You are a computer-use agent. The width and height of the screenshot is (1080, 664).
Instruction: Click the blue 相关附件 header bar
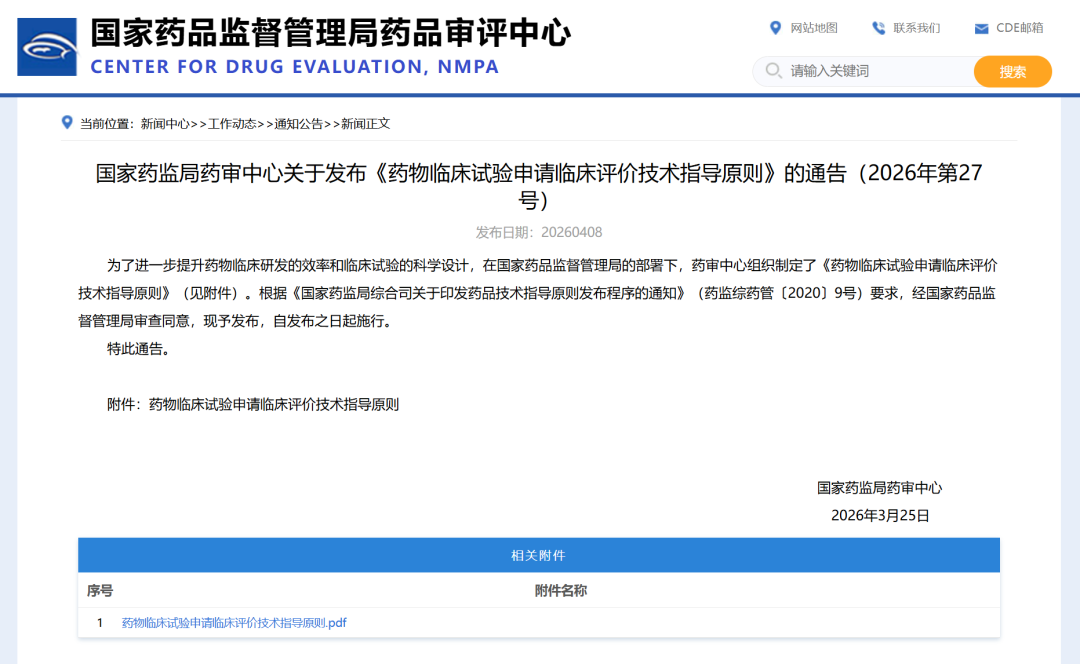point(538,555)
